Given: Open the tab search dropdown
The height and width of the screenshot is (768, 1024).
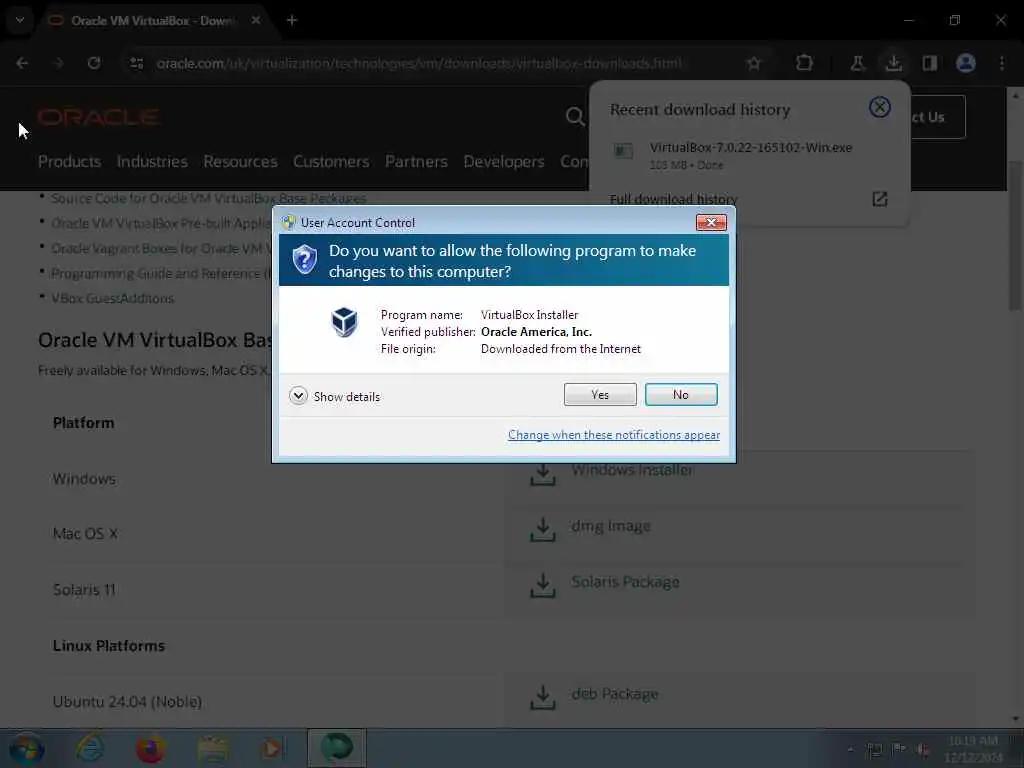Looking at the screenshot, I should [x=20, y=20].
